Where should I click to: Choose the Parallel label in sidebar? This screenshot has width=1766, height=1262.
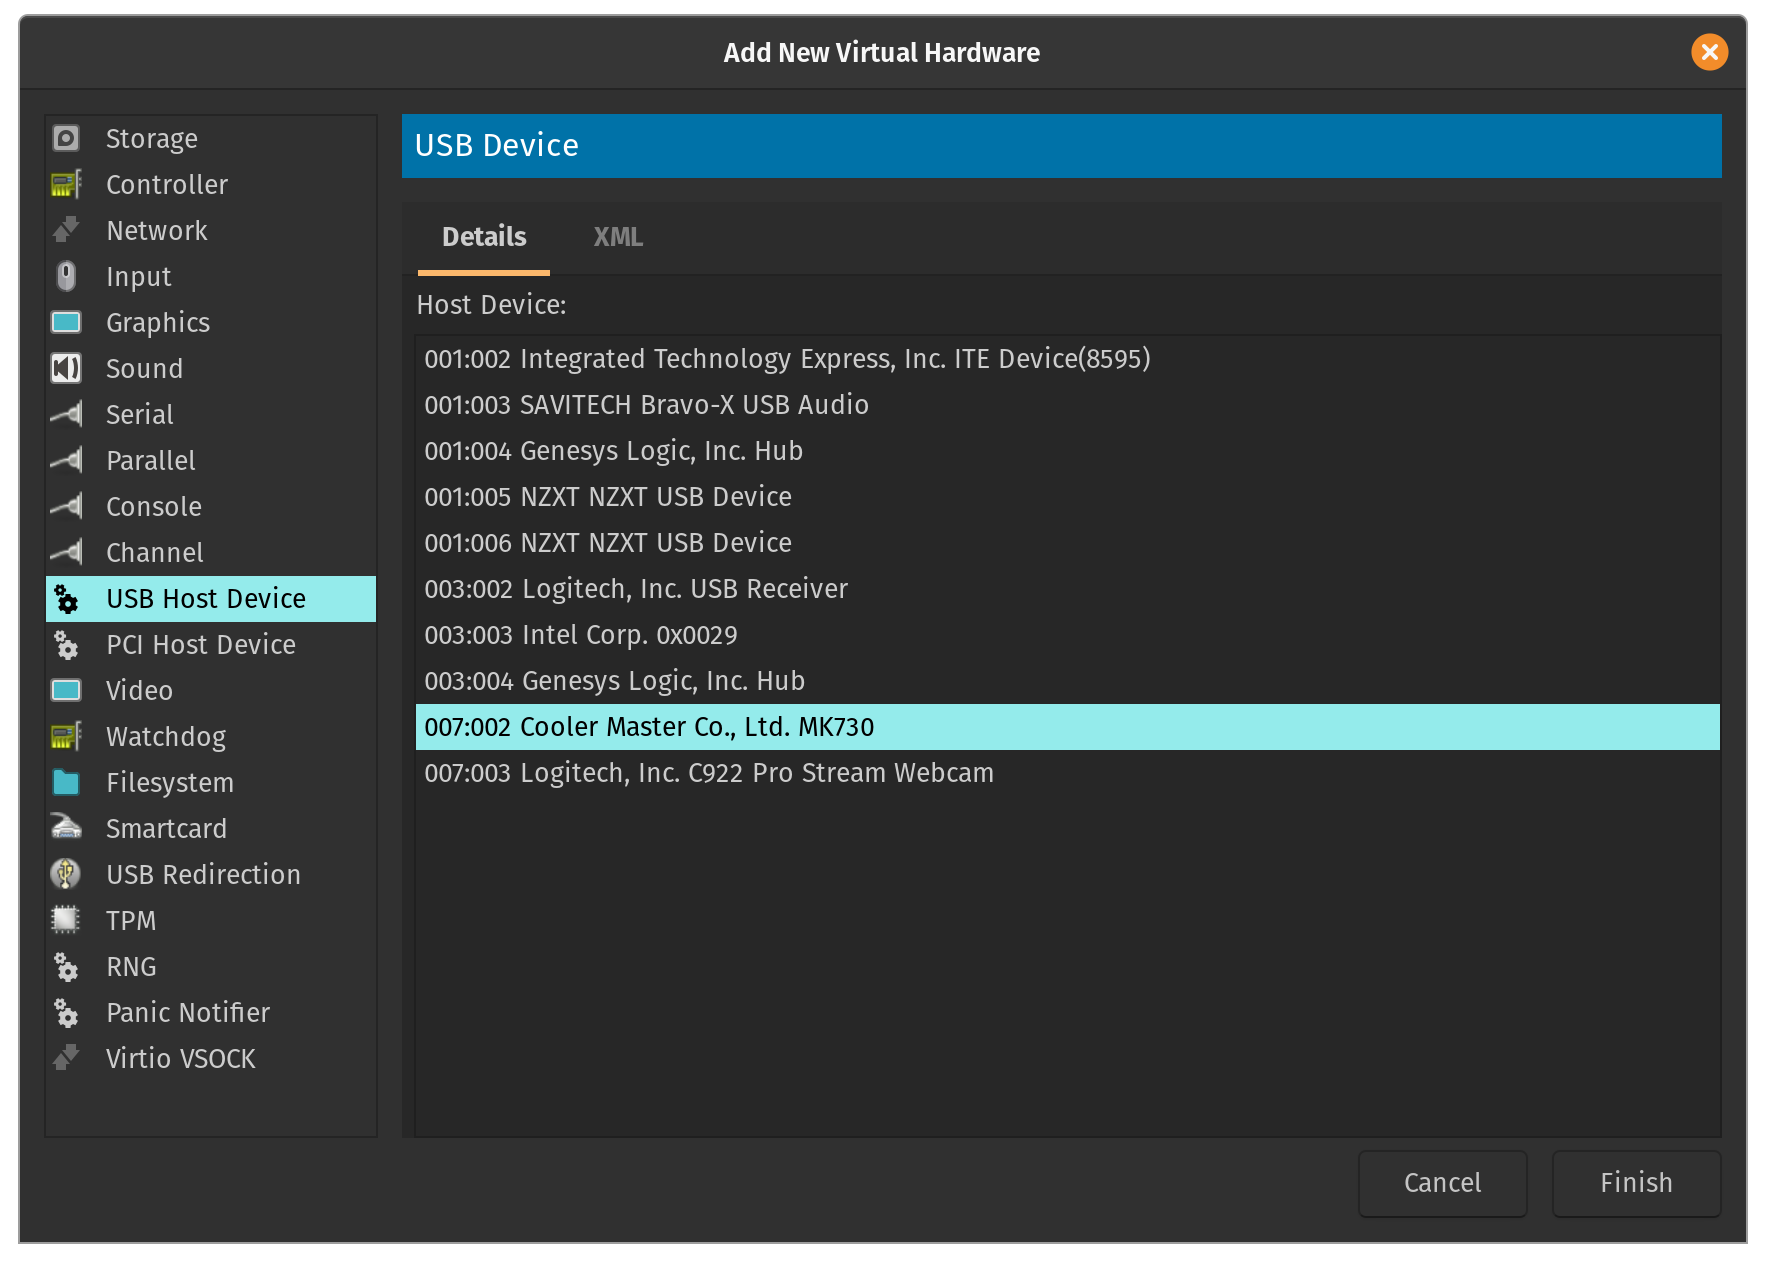click(151, 461)
